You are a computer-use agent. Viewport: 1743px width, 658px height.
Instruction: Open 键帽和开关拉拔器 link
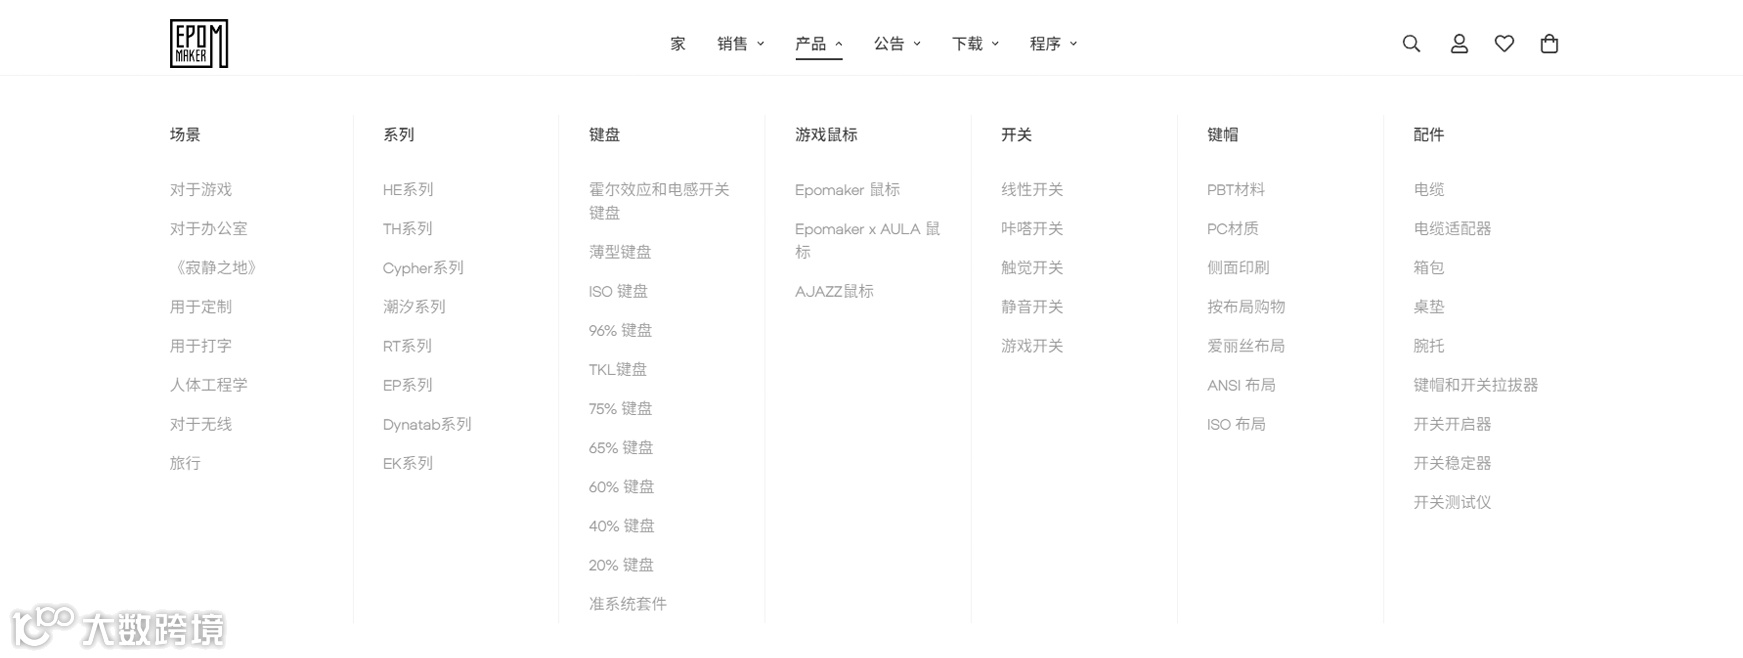pyautogui.click(x=1475, y=385)
